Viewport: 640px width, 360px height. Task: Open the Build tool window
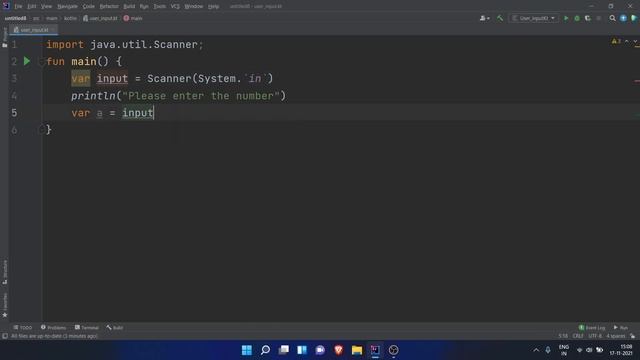(115, 328)
